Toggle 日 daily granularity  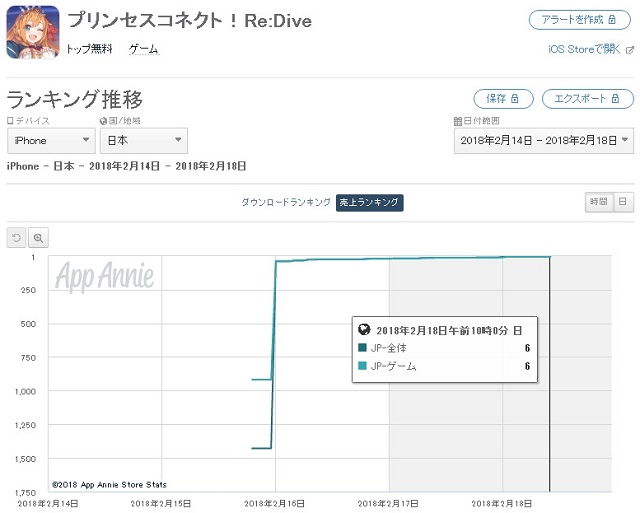[x=622, y=202]
